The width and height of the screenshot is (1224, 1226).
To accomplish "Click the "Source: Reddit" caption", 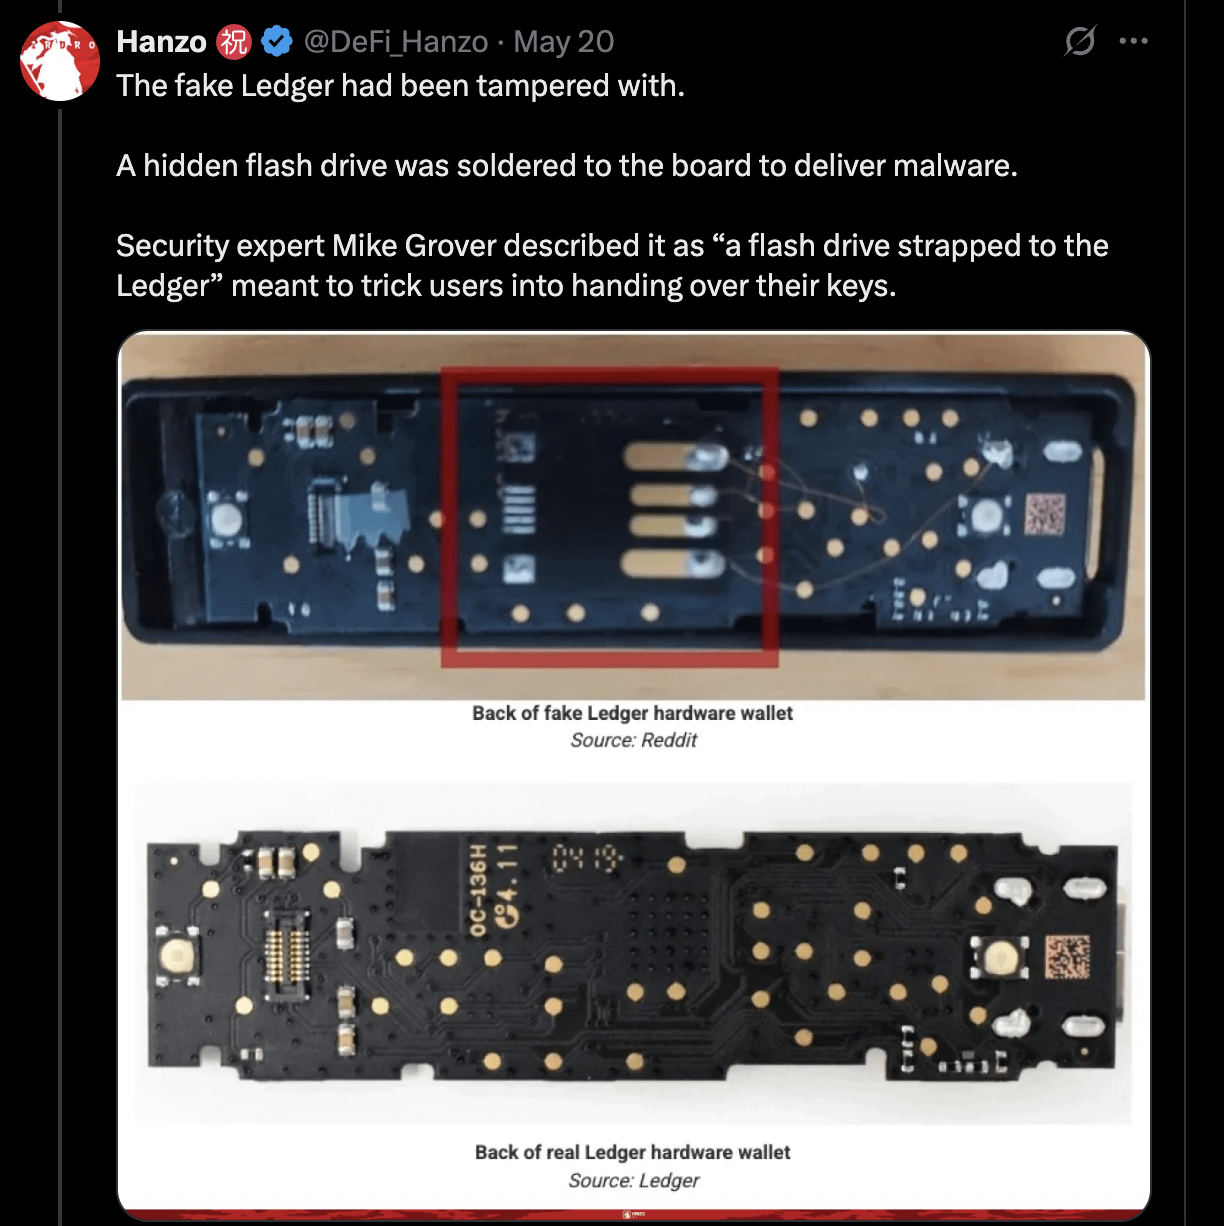I will pos(633,740).
